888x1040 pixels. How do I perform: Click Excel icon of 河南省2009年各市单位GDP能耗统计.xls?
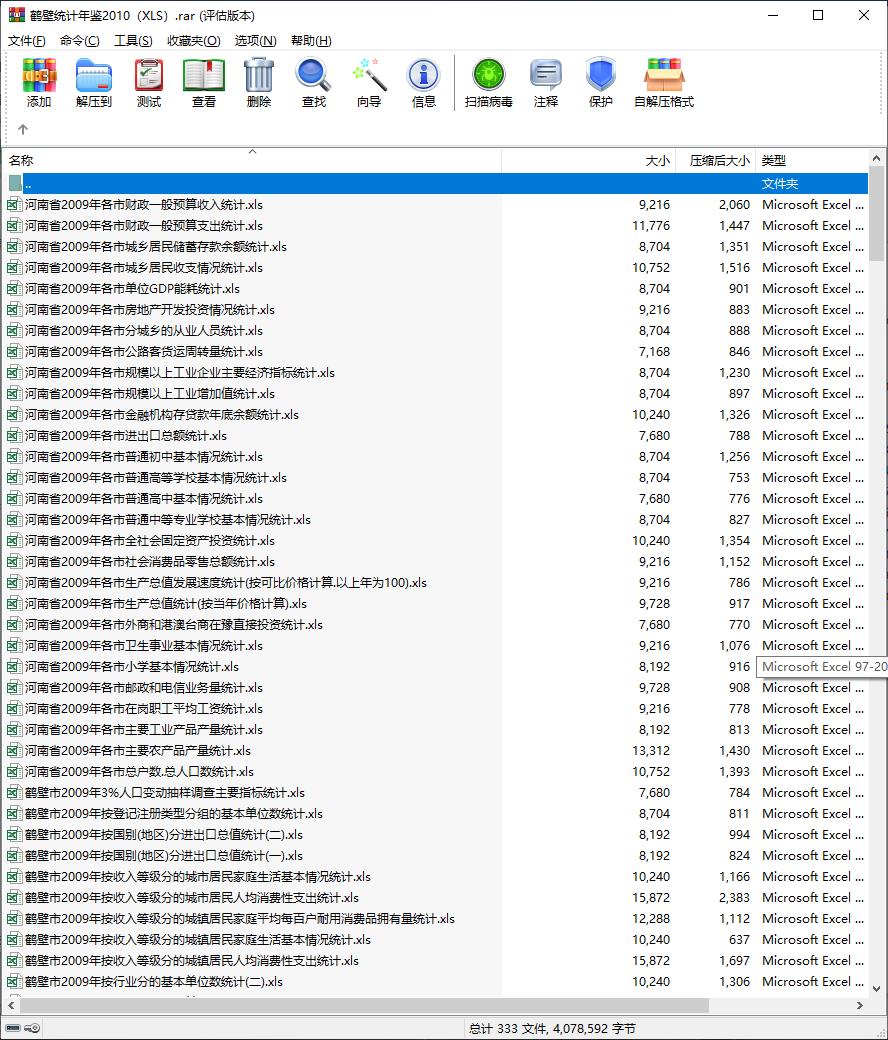[x=15, y=289]
